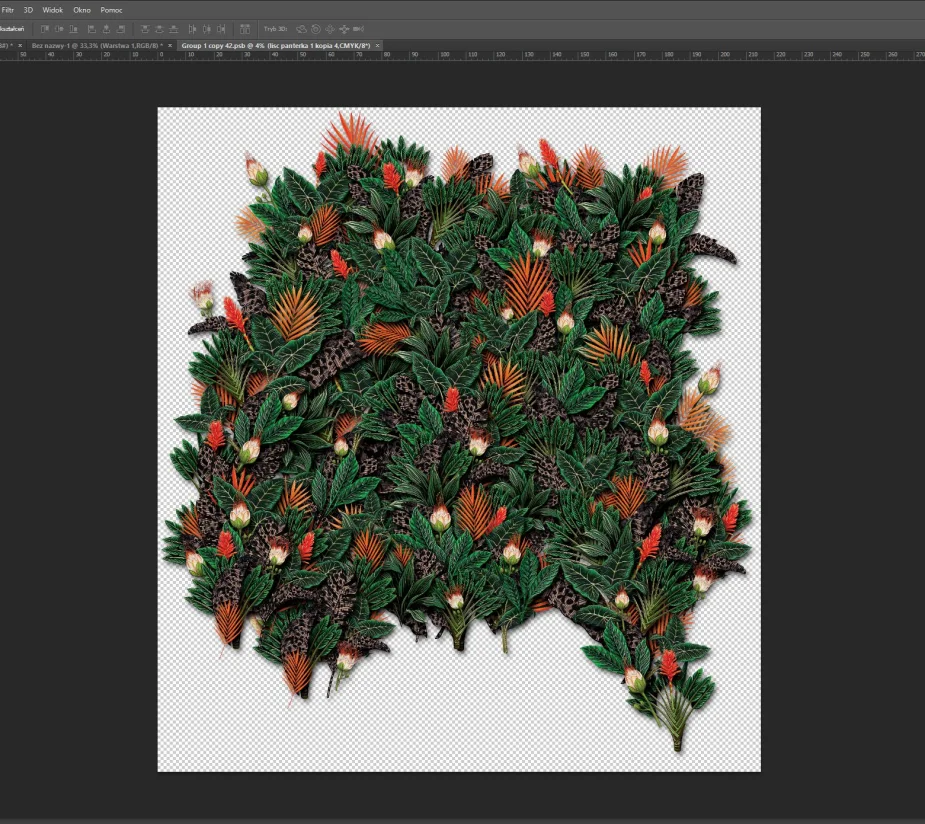Click the Distribute Vertical Centers icon
This screenshot has height=824, width=925.
159,29
